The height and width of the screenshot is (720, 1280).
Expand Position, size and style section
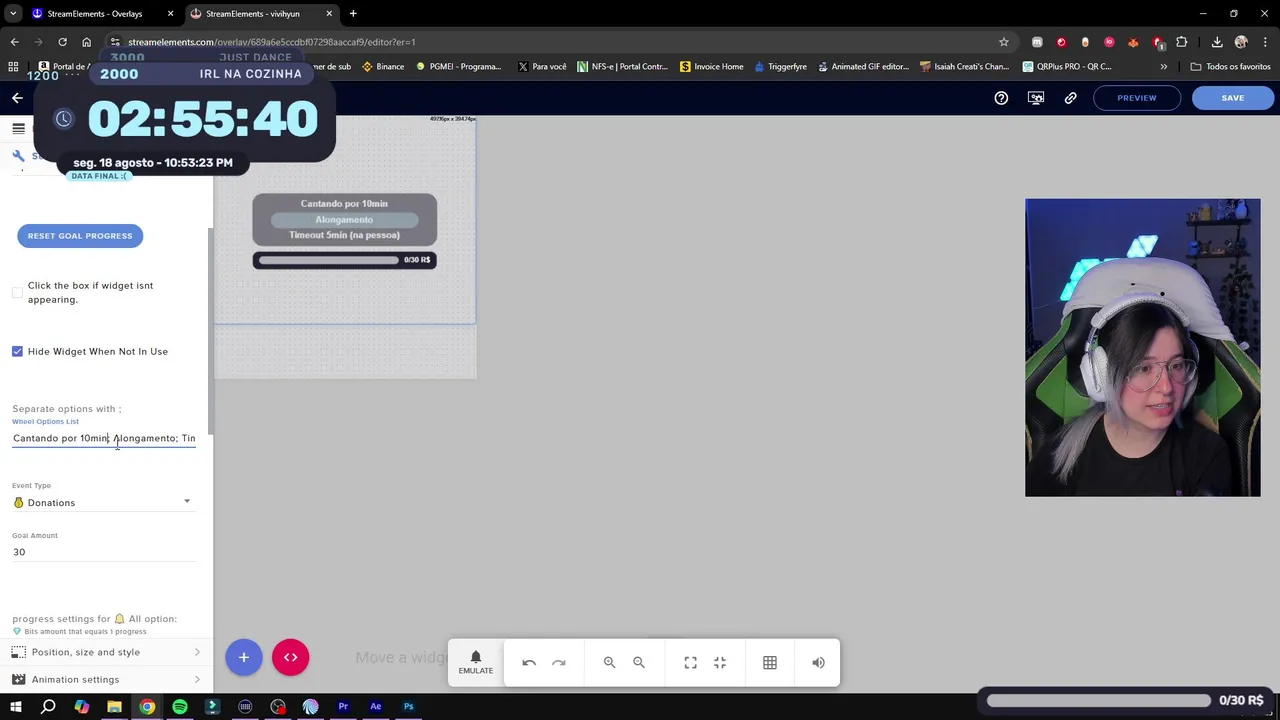(x=106, y=652)
